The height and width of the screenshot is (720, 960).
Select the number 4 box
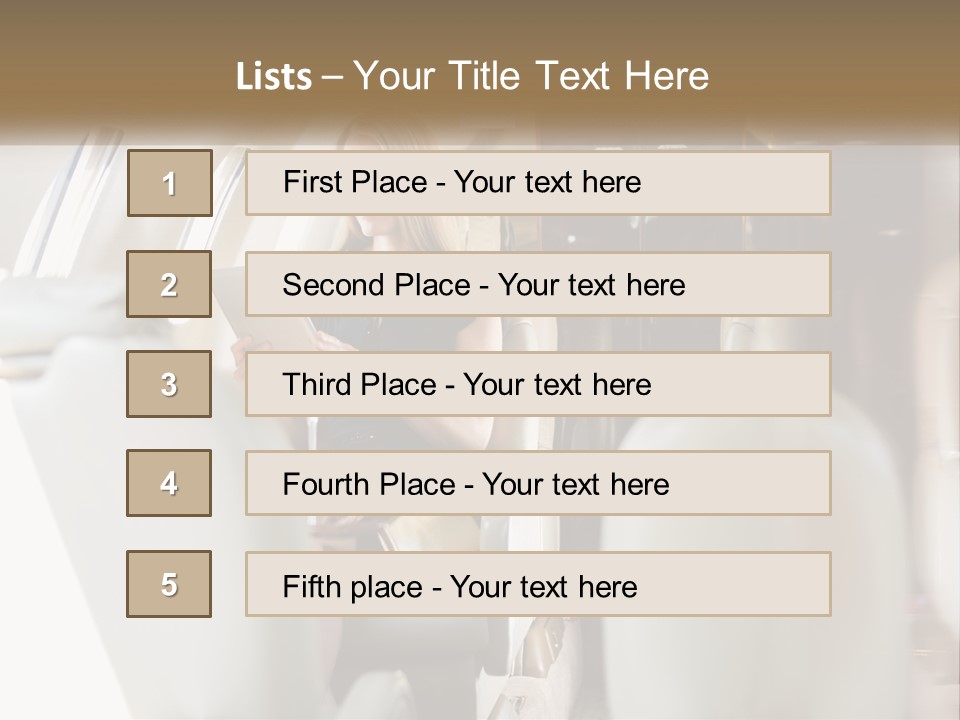pyautogui.click(x=169, y=483)
